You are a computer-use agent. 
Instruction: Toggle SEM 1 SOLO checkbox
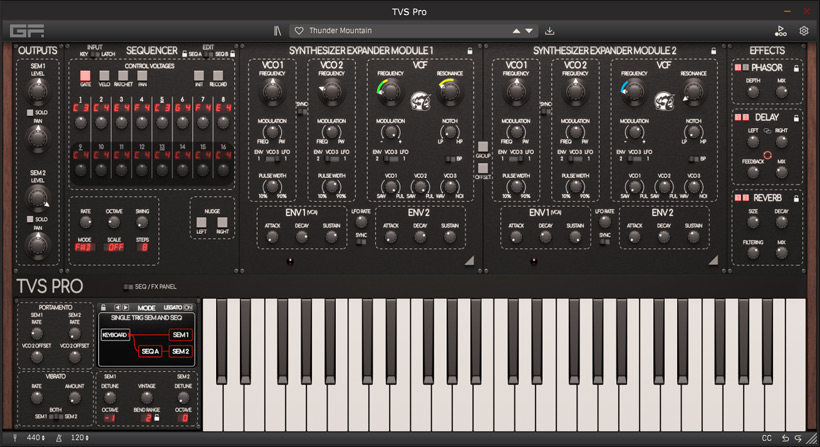tap(30, 112)
